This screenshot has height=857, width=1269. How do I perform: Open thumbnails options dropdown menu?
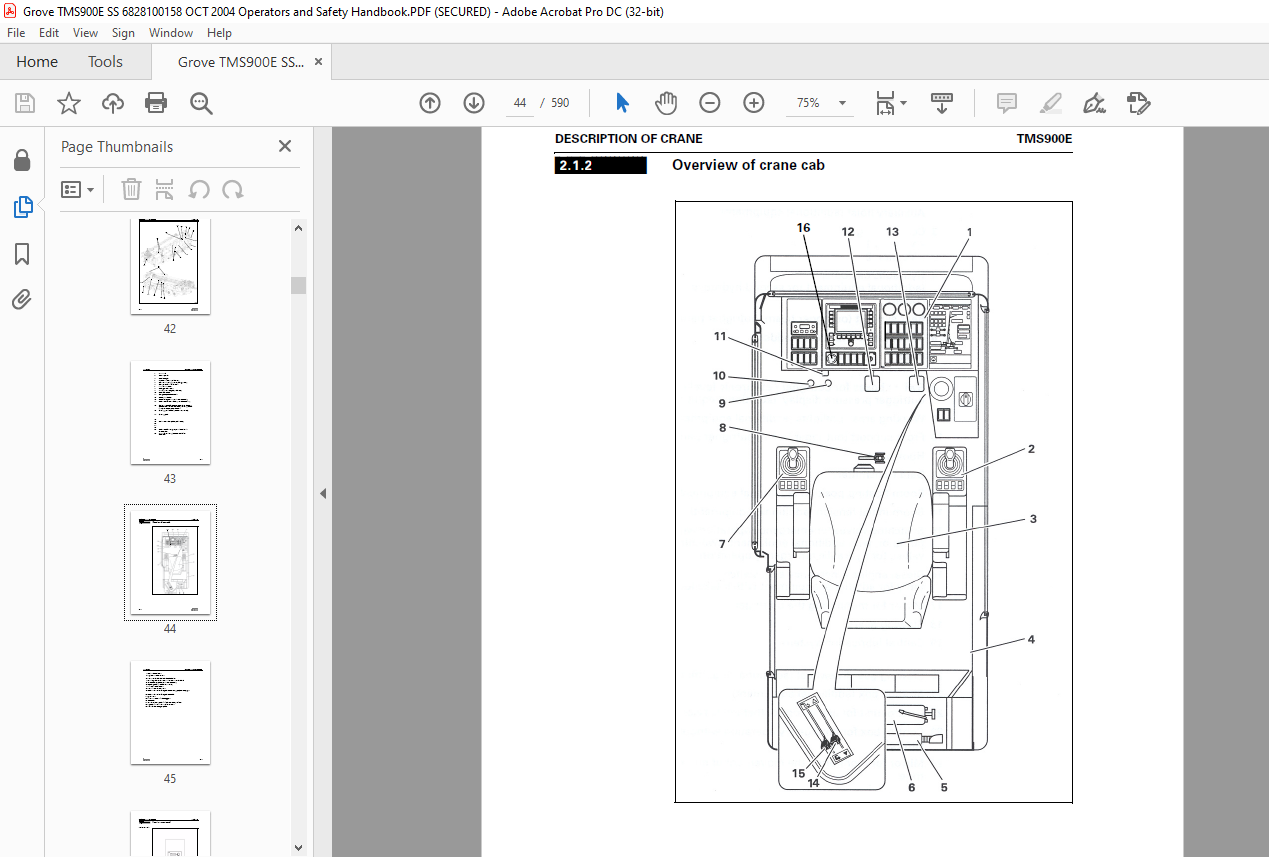(x=77, y=189)
